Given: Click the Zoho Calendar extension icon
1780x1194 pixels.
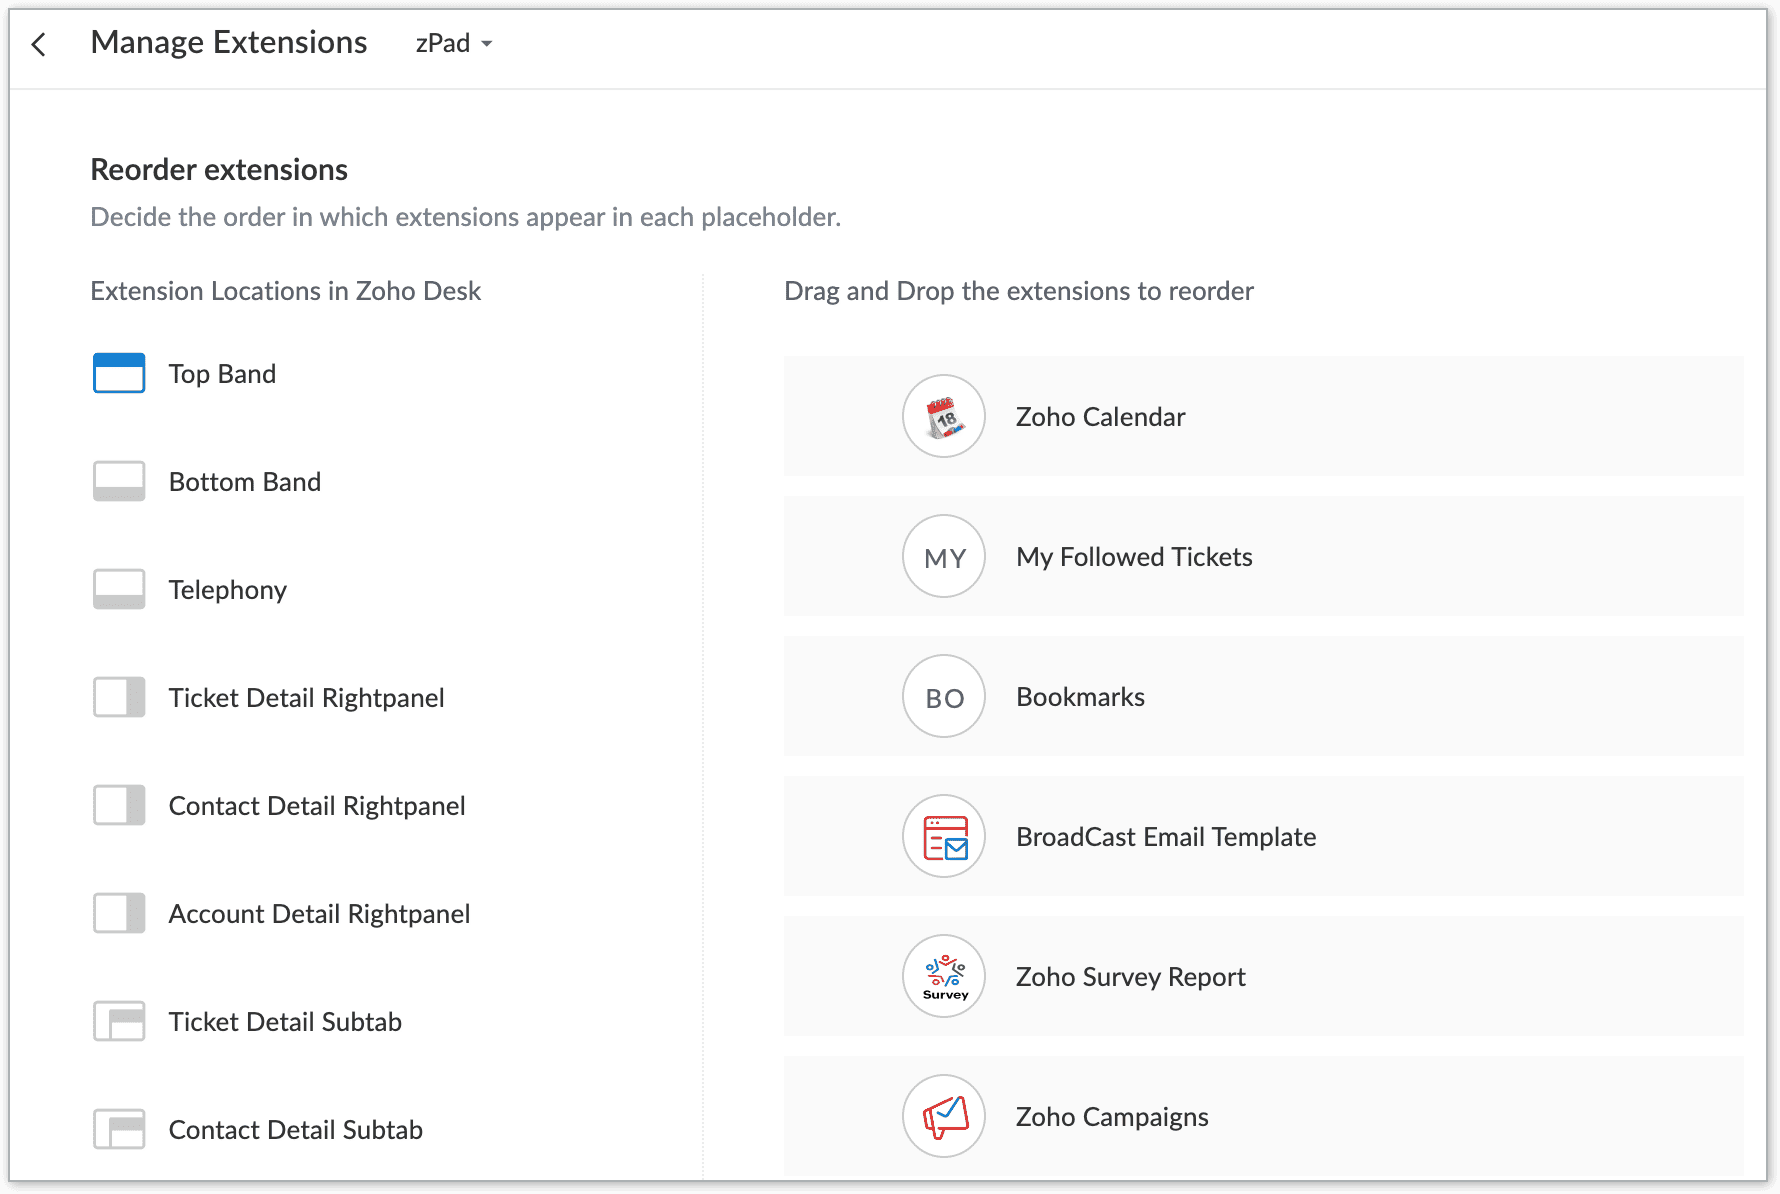Looking at the screenshot, I should click(x=944, y=416).
